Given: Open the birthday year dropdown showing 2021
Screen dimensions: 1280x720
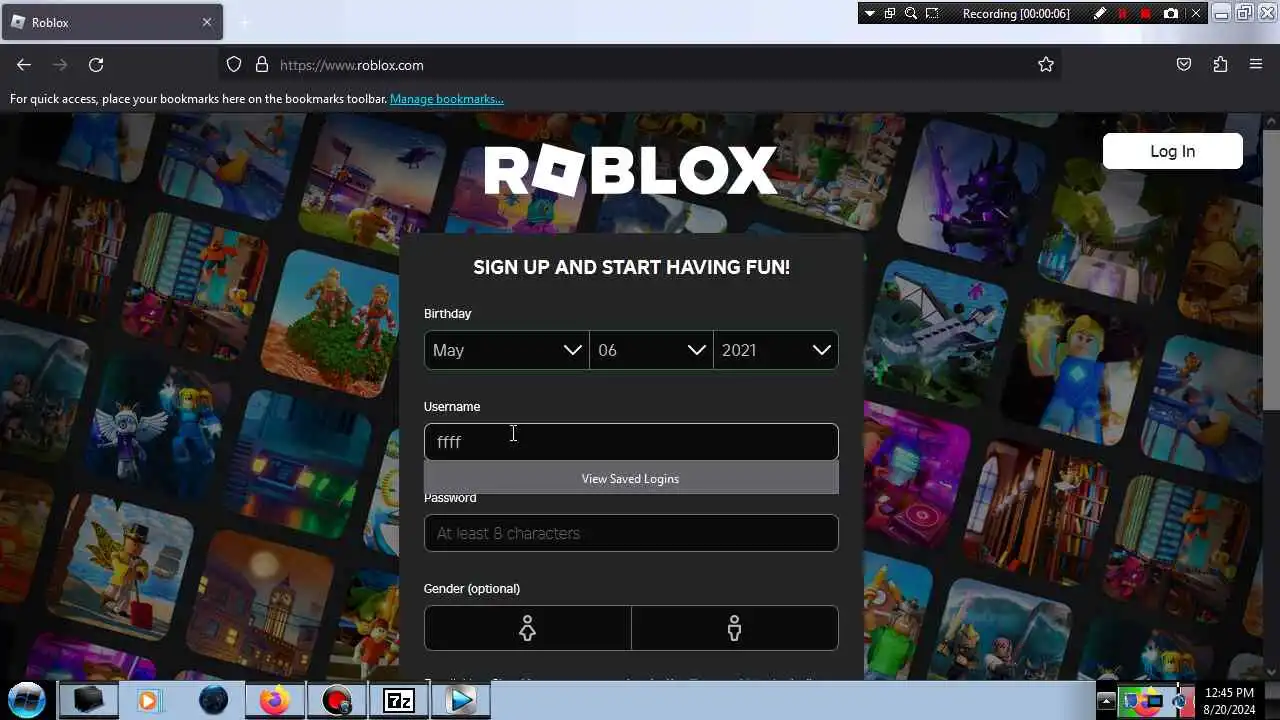Looking at the screenshot, I should (776, 350).
